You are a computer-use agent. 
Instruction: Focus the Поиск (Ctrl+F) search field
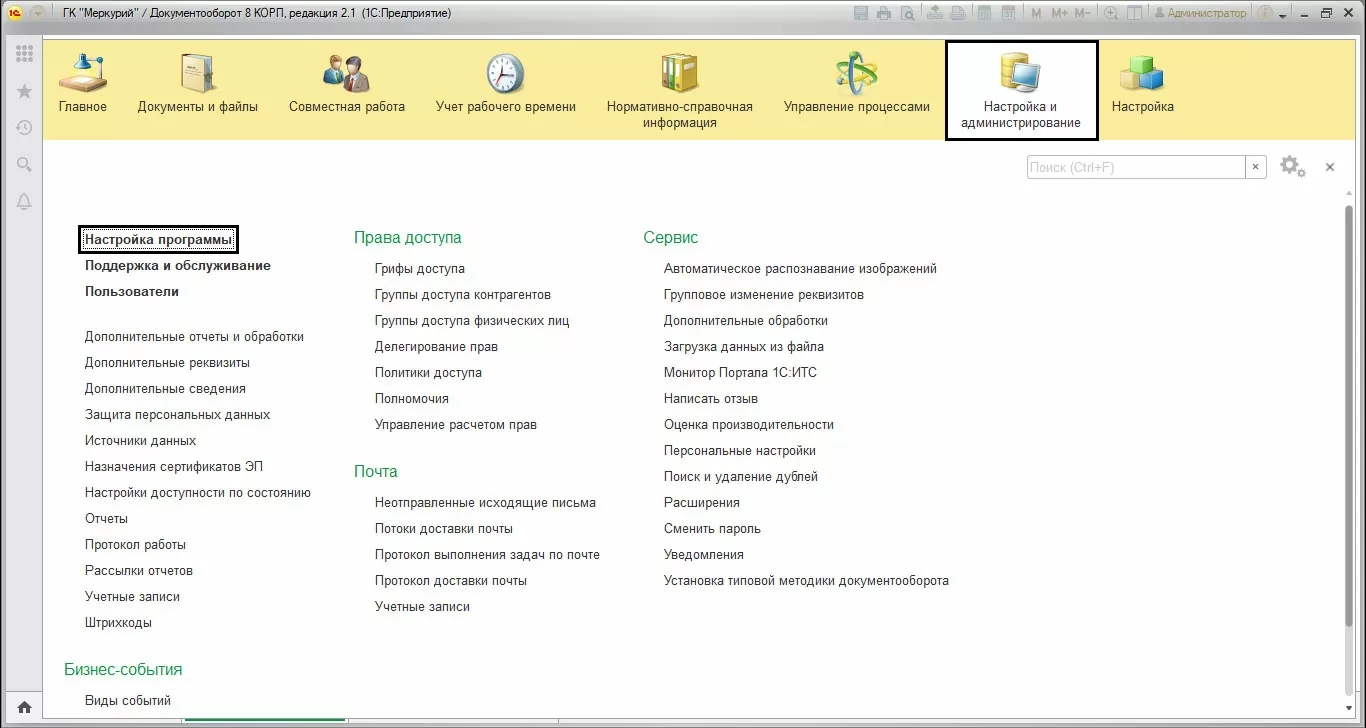coord(1136,167)
